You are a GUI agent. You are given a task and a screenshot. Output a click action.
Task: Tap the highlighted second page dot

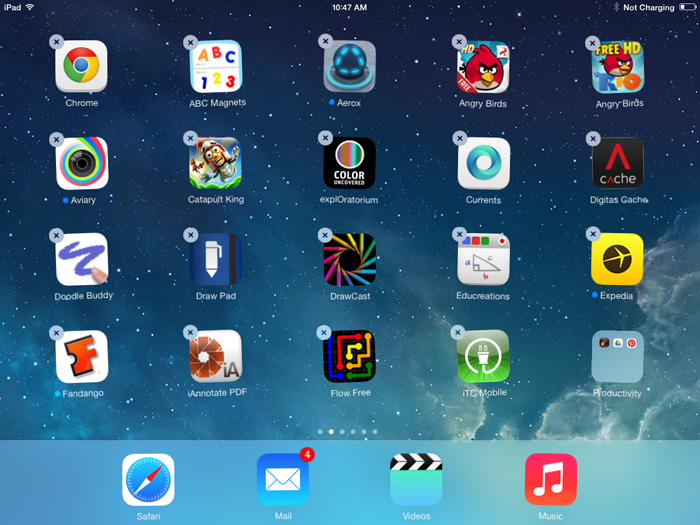331,432
